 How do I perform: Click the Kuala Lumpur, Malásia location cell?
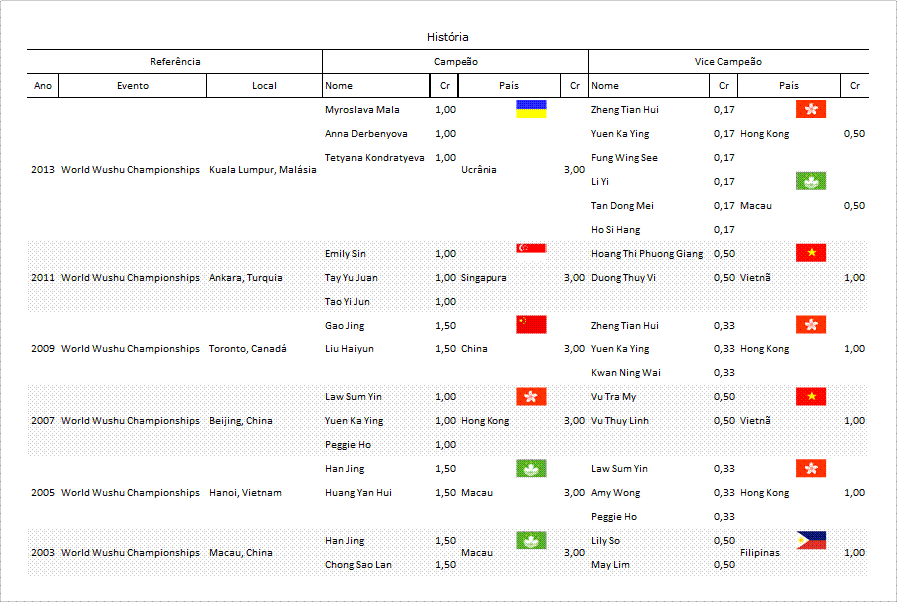(263, 170)
